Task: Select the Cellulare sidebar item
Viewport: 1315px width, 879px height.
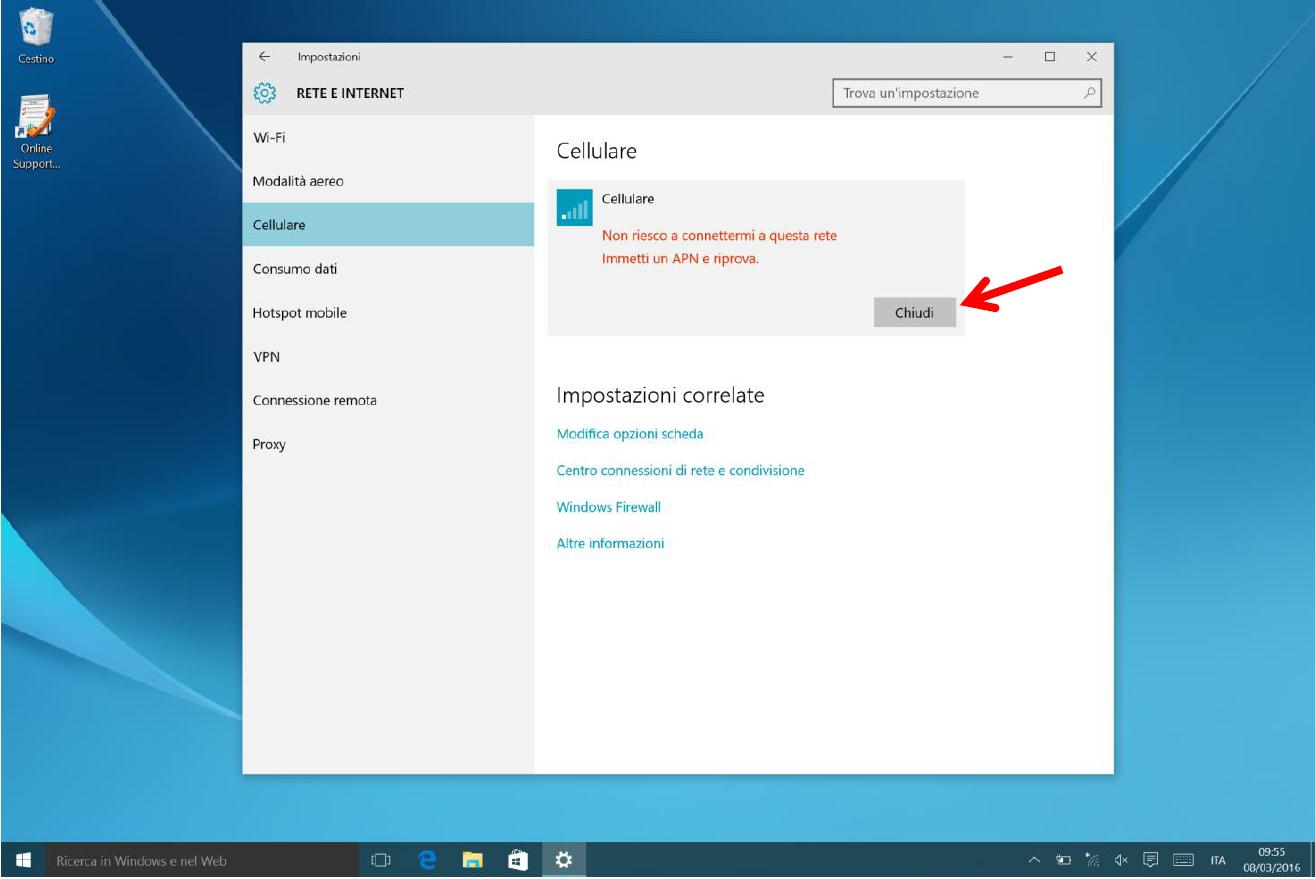Action: (x=388, y=225)
